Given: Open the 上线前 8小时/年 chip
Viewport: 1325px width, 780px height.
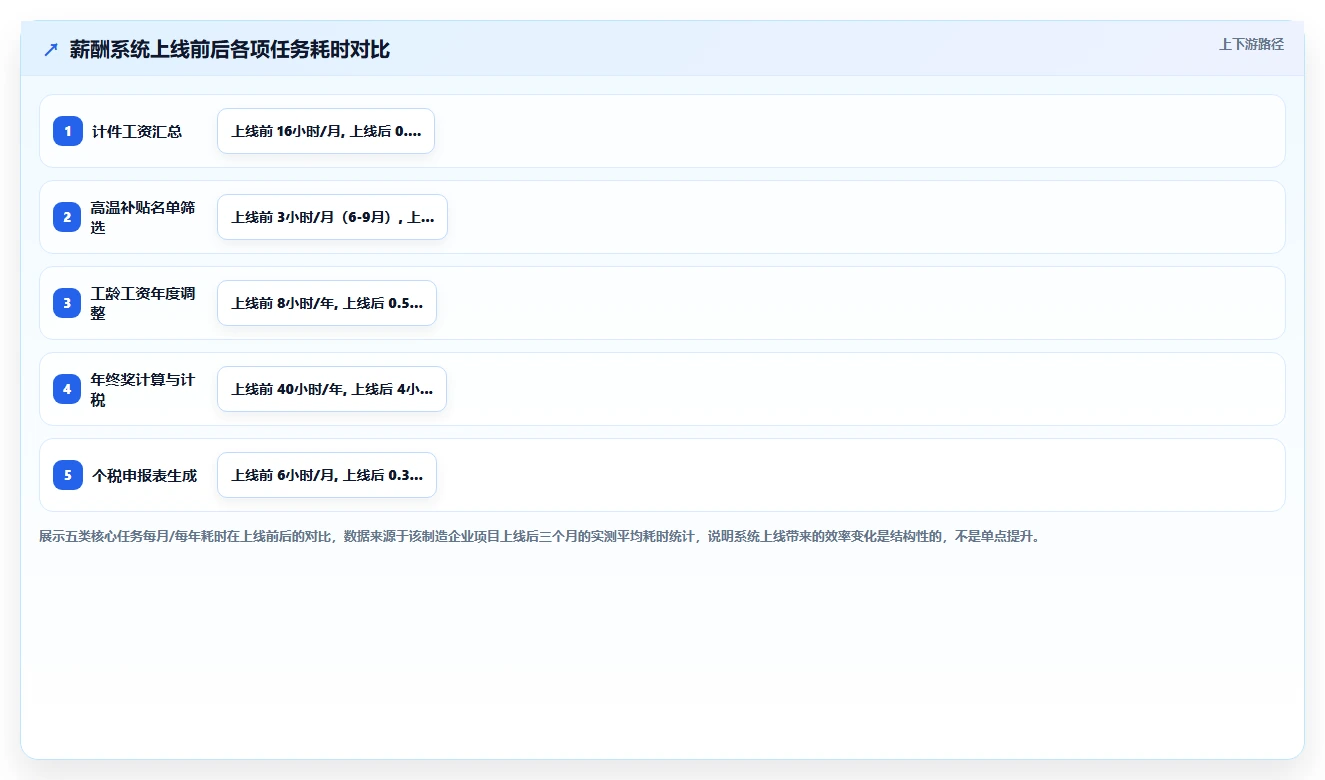Looking at the screenshot, I should coord(327,303).
